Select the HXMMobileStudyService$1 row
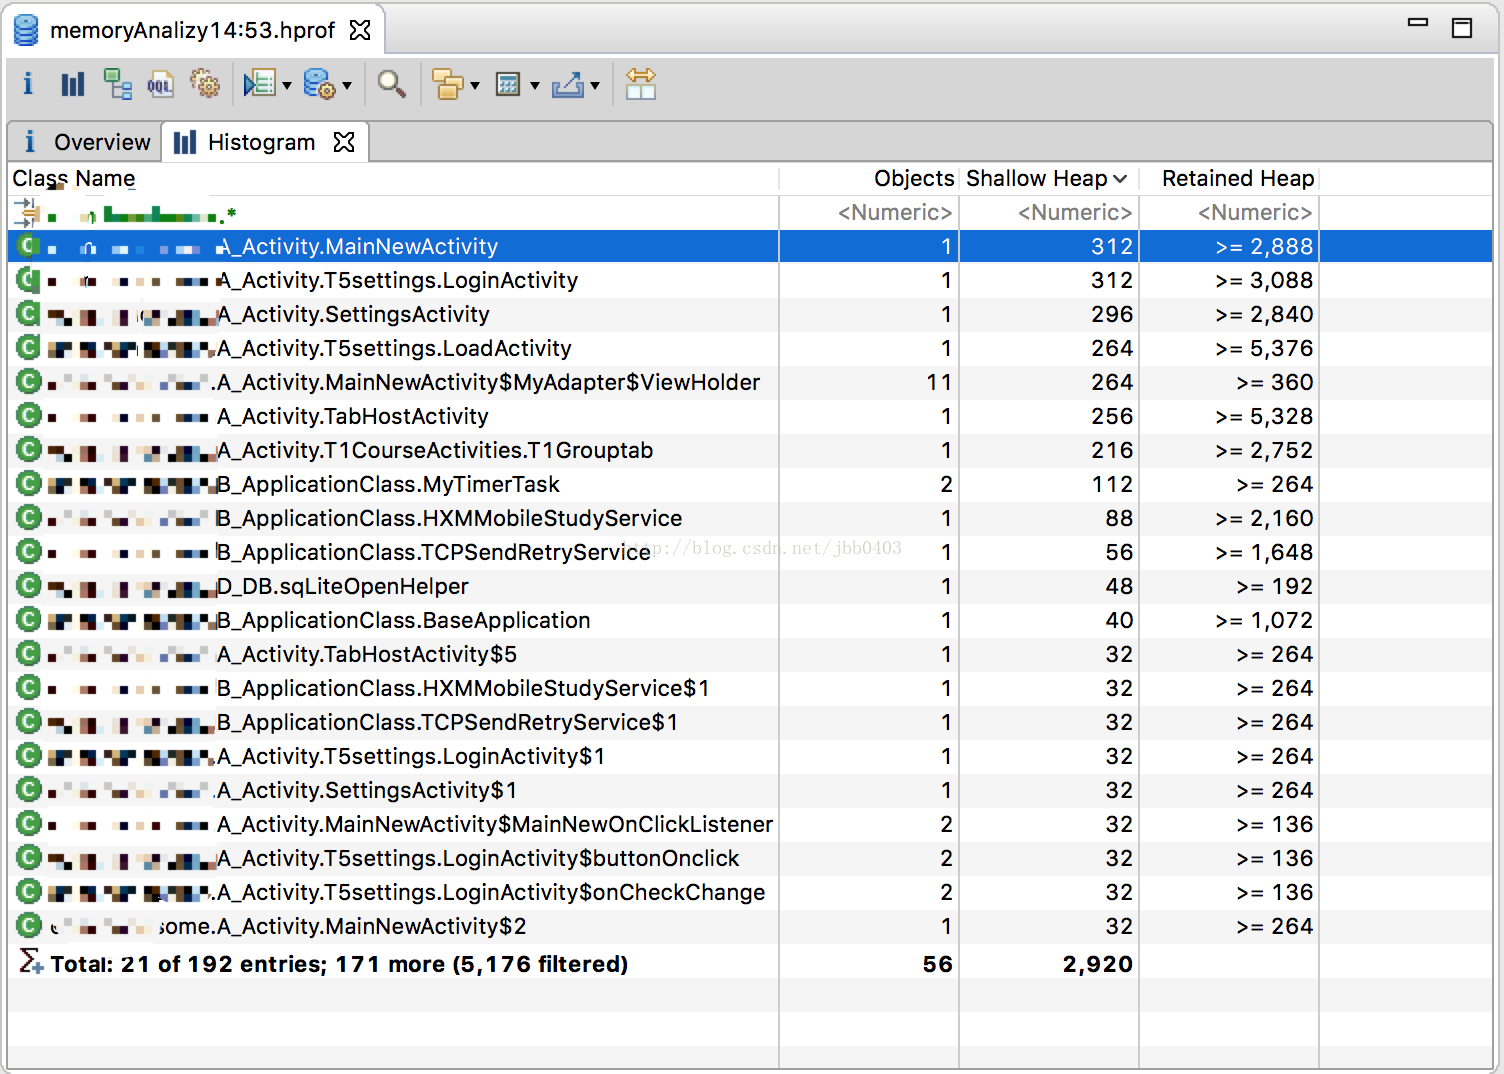1504x1074 pixels. [x=750, y=689]
